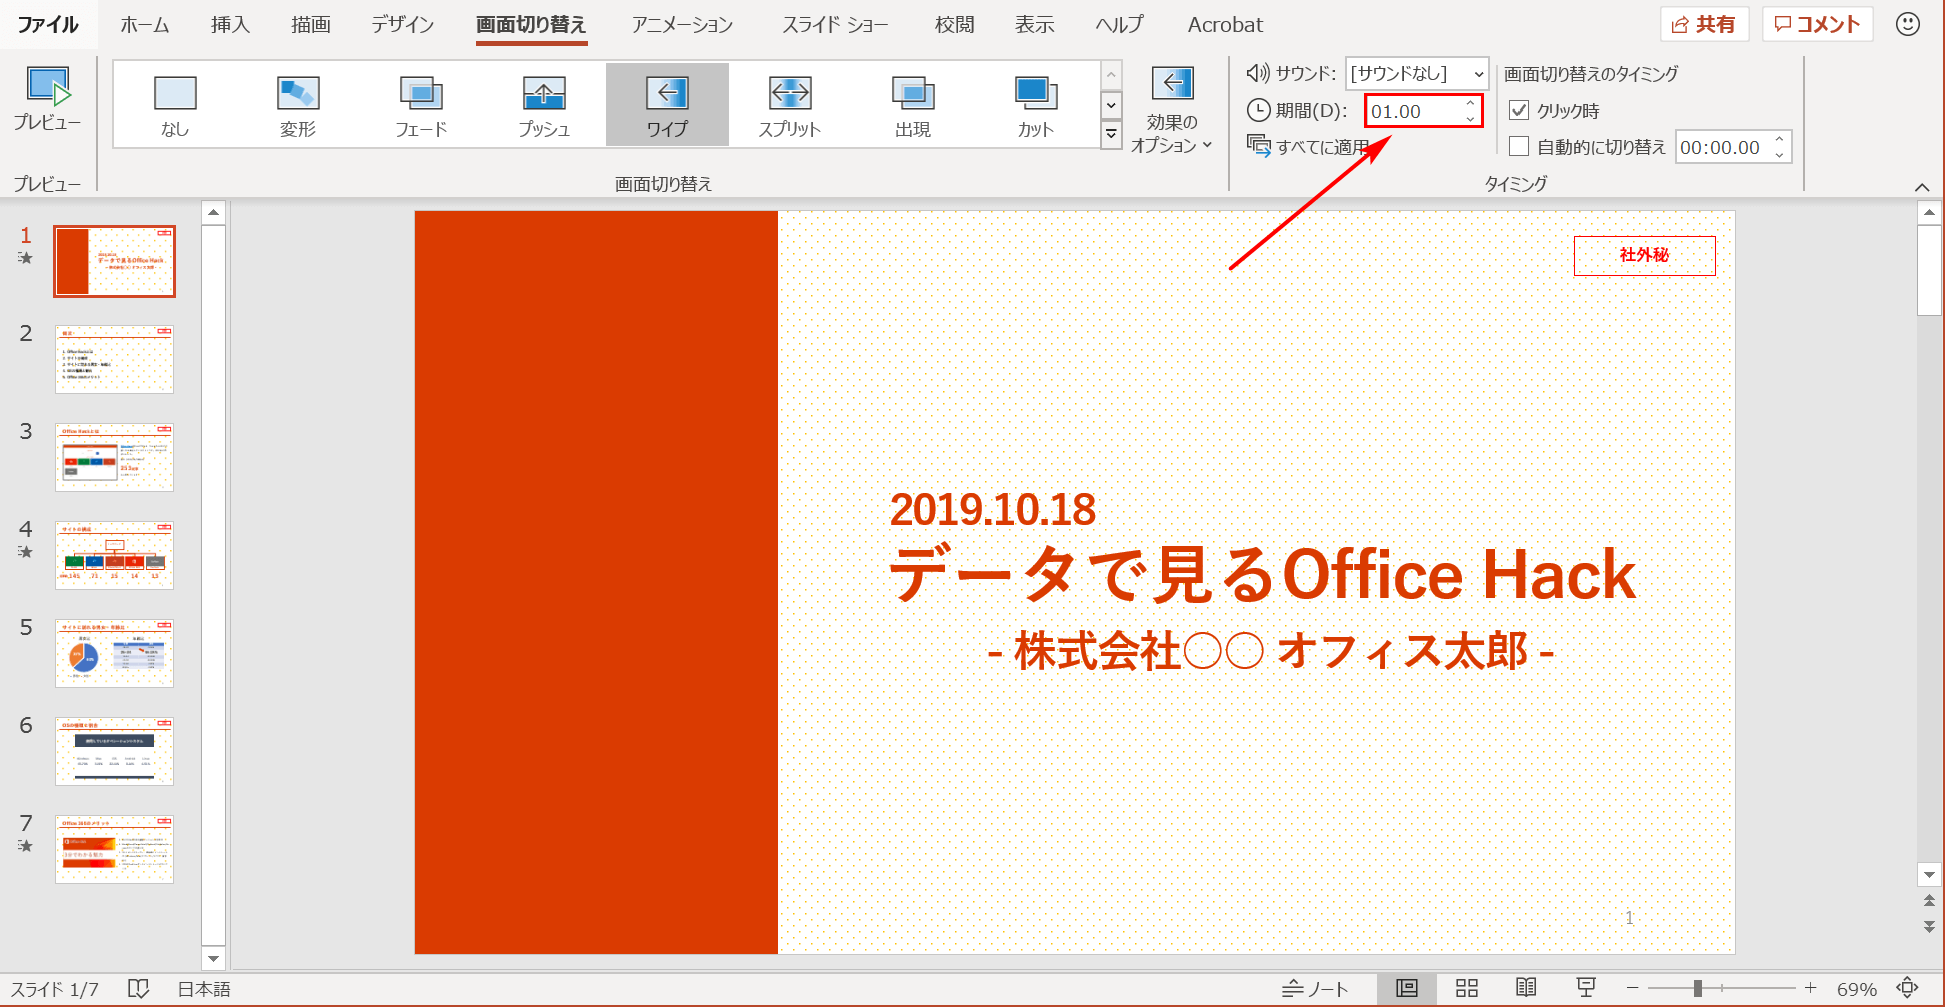Go to next slide double-arrow button
This screenshot has height=1007, width=1945.
[1929, 927]
